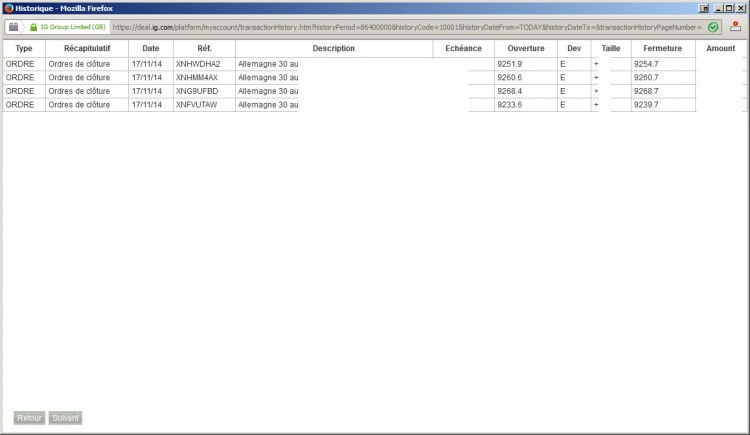Focus the URL address field

[408, 27]
